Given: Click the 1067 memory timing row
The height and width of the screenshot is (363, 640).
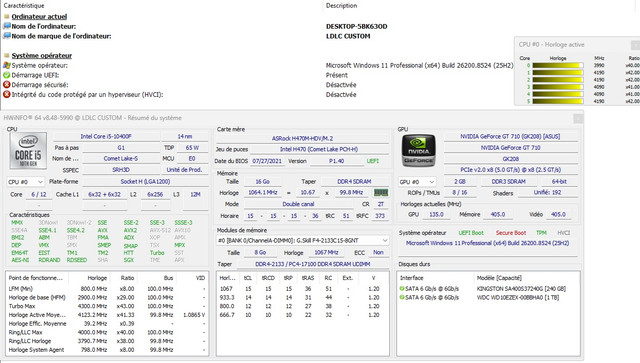Looking at the screenshot, I should click(x=302, y=289).
